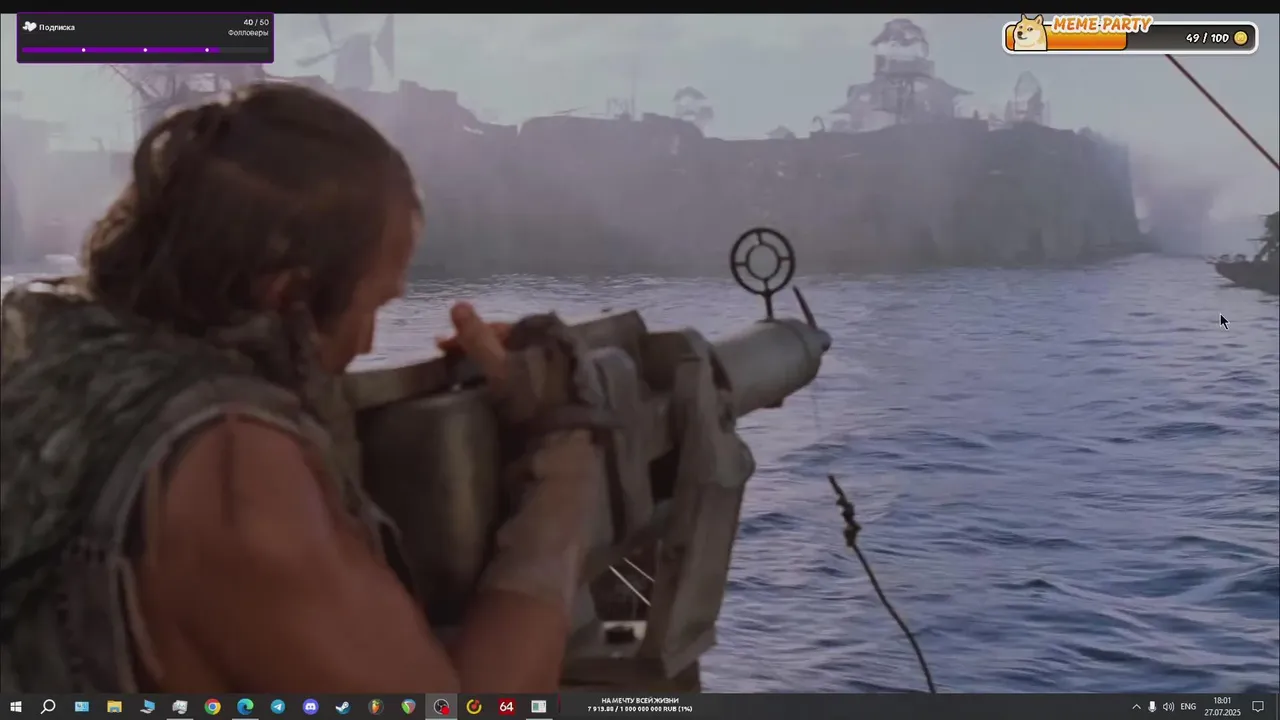Open the volume speaker control

(x=1168, y=707)
